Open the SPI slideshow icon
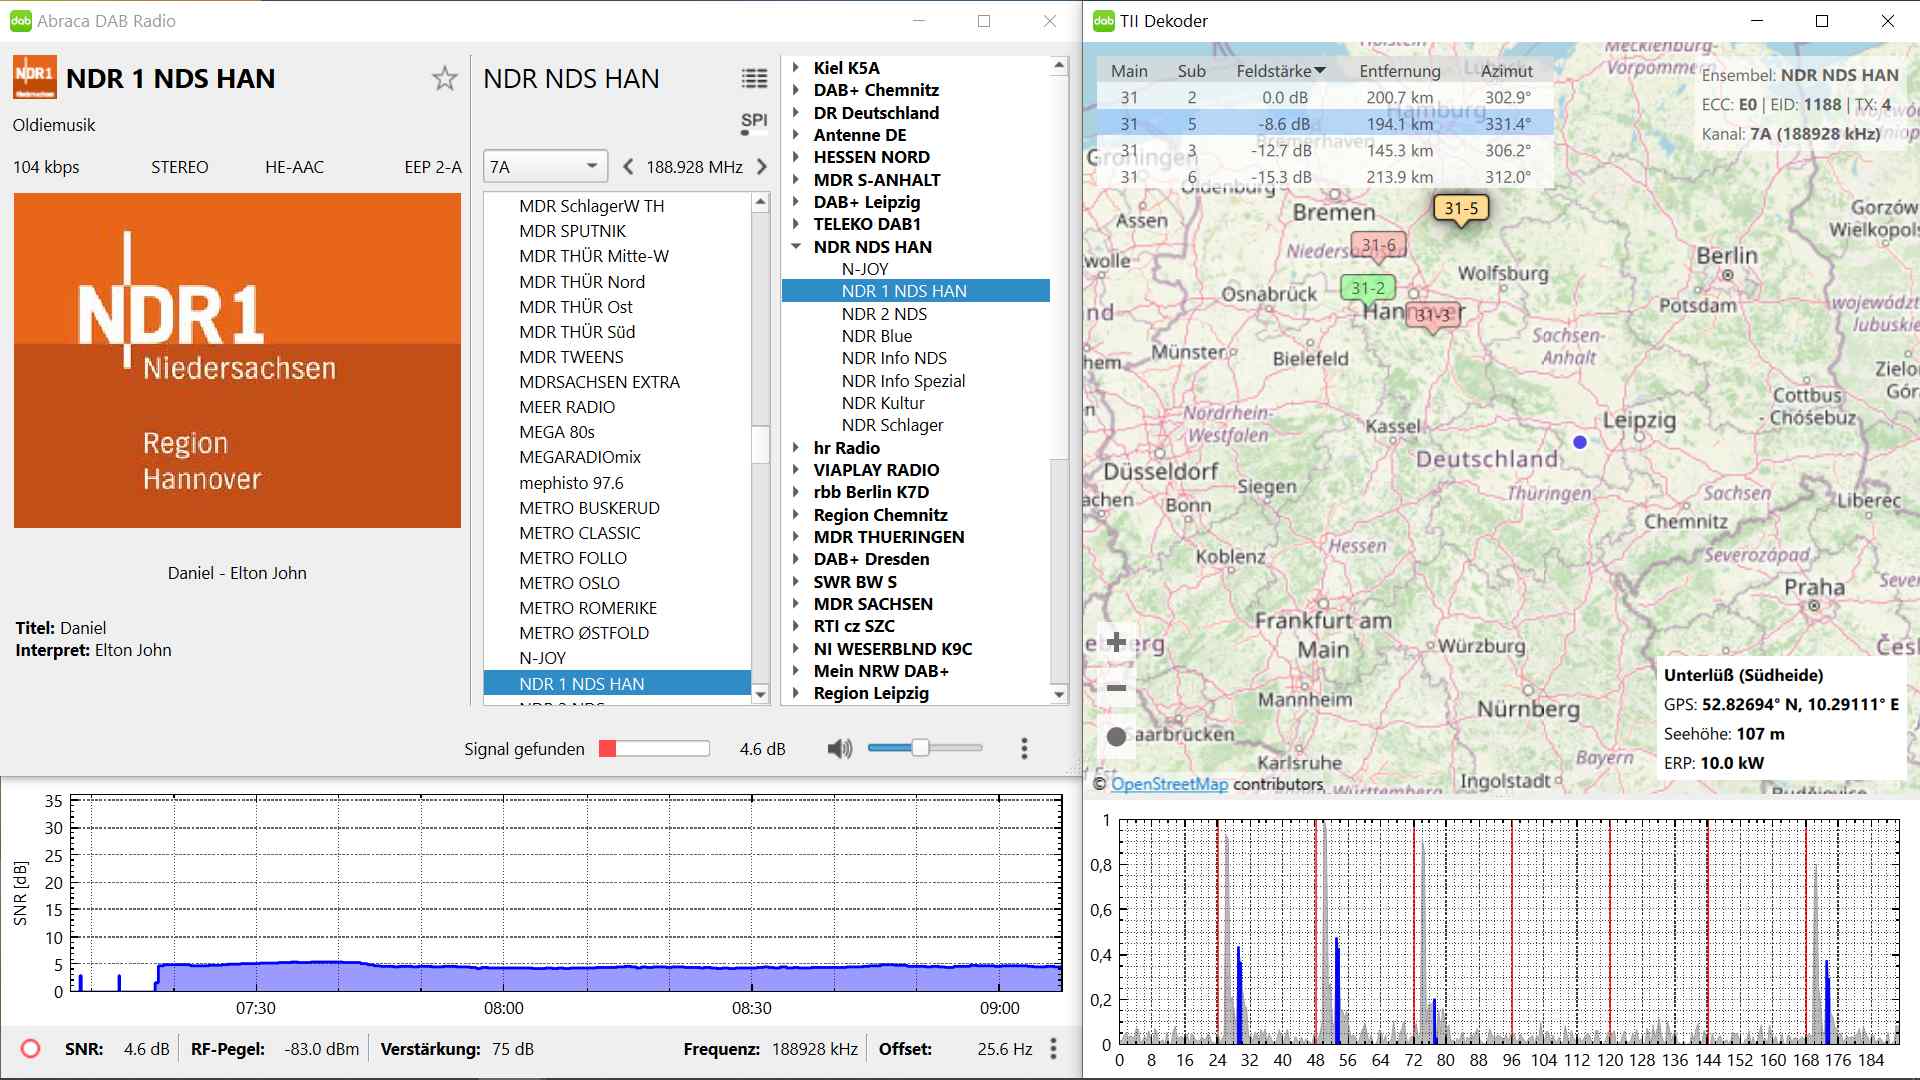The height and width of the screenshot is (1080, 1920). [x=754, y=122]
